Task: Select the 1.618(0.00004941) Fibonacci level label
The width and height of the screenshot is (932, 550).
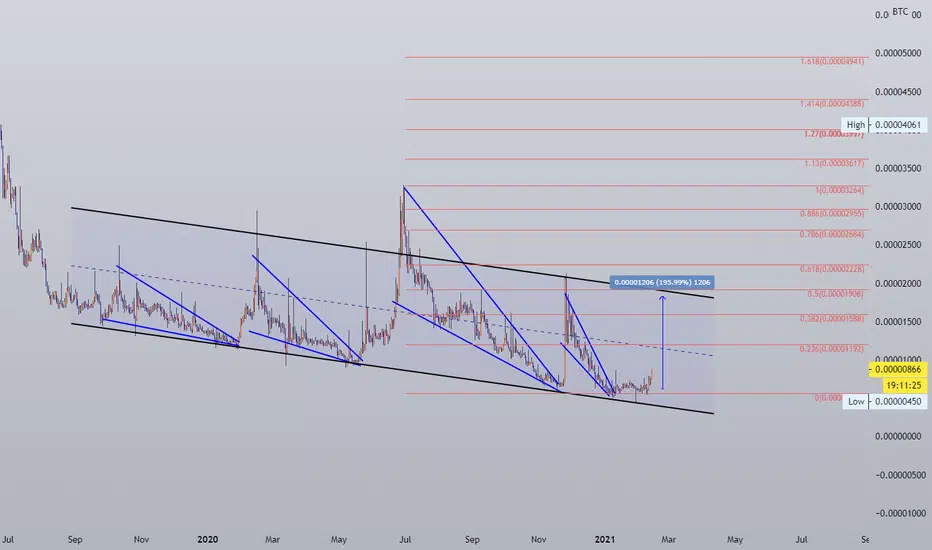Action: 832,61
